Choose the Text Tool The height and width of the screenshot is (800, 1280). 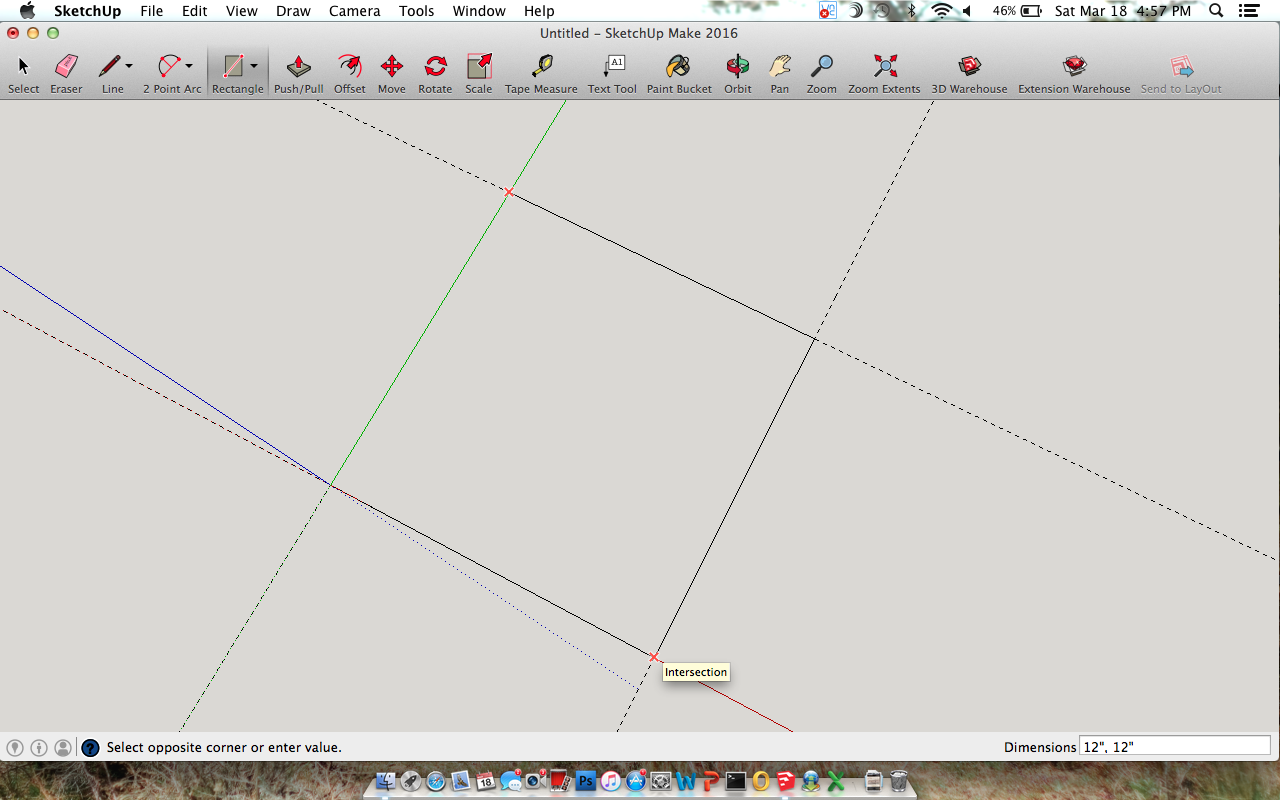[612, 74]
